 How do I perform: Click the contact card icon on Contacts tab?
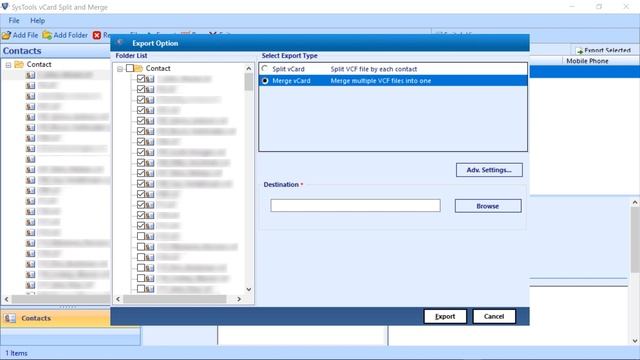point(11,318)
